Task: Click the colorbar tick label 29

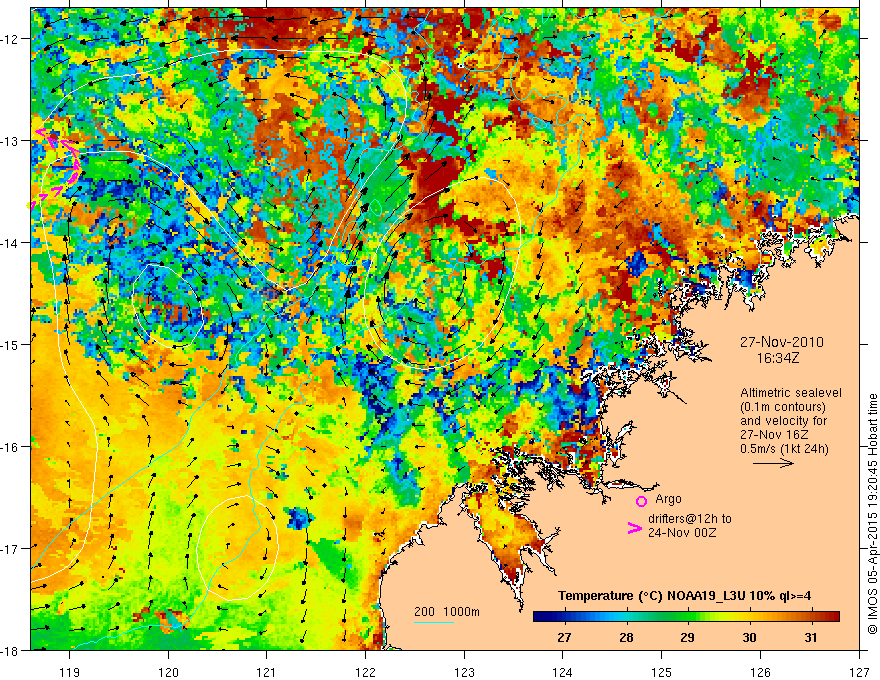Action: (x=687, y=638)
